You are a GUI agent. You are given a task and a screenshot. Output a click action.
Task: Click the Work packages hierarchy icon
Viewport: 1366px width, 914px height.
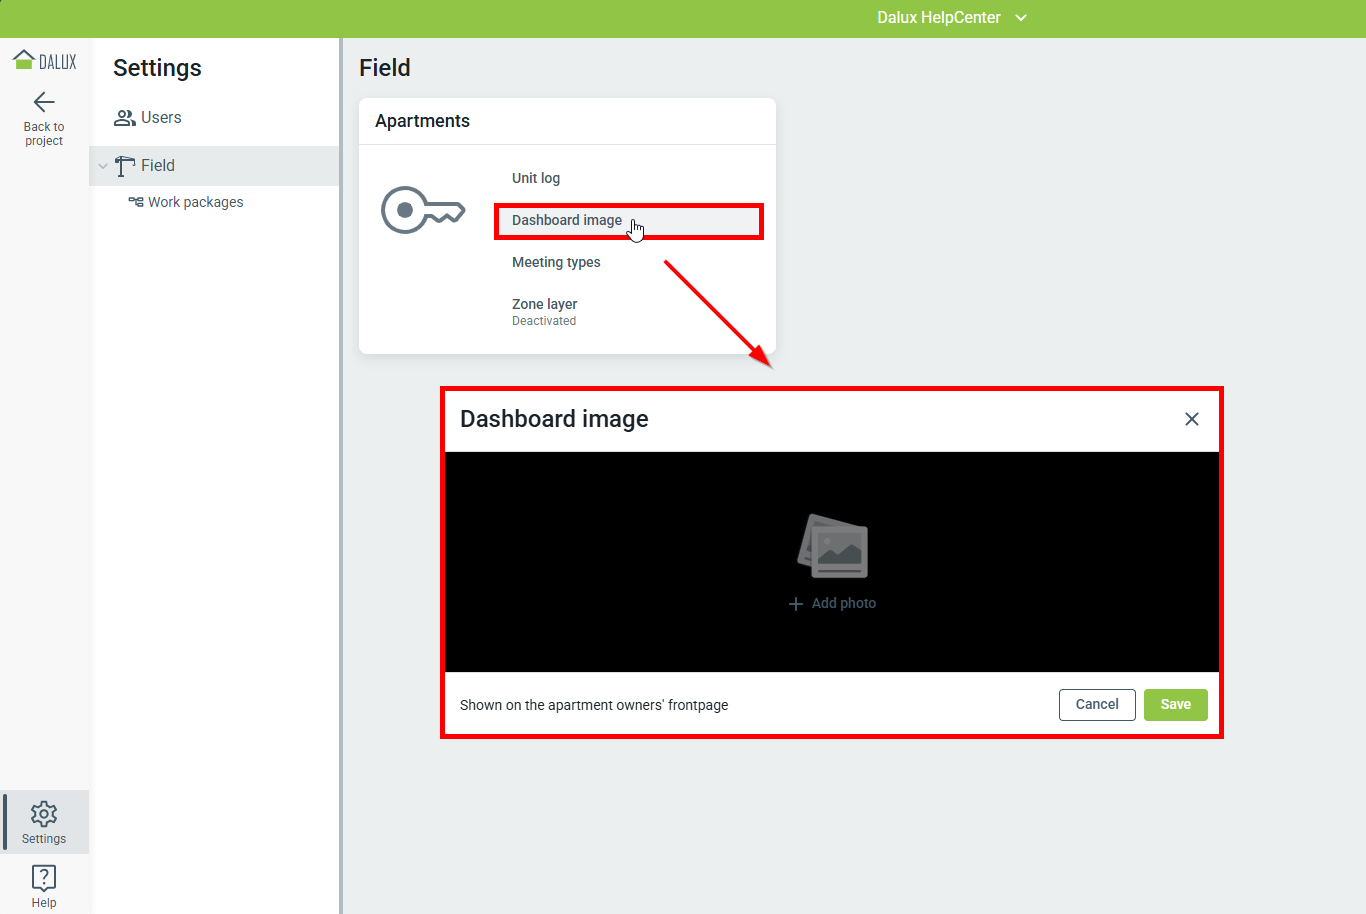(136, 202)
